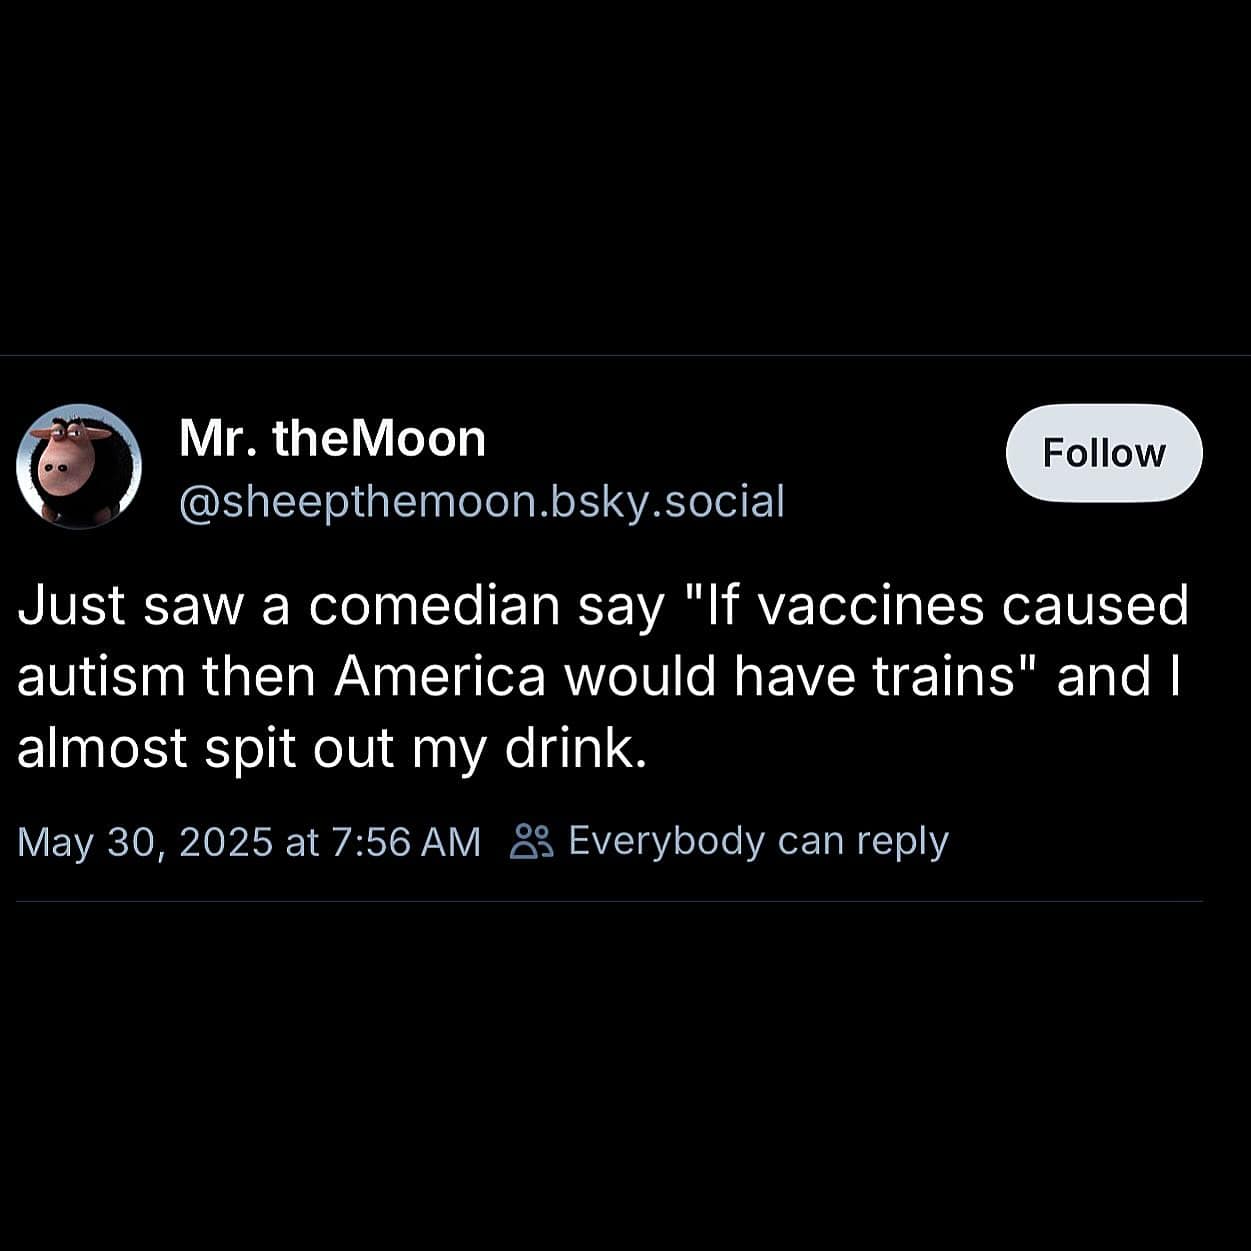The width and height of the screenshot is (1251, 1251).
Task: Click the empty black area below the post
Action: [x=625, y=1080]
